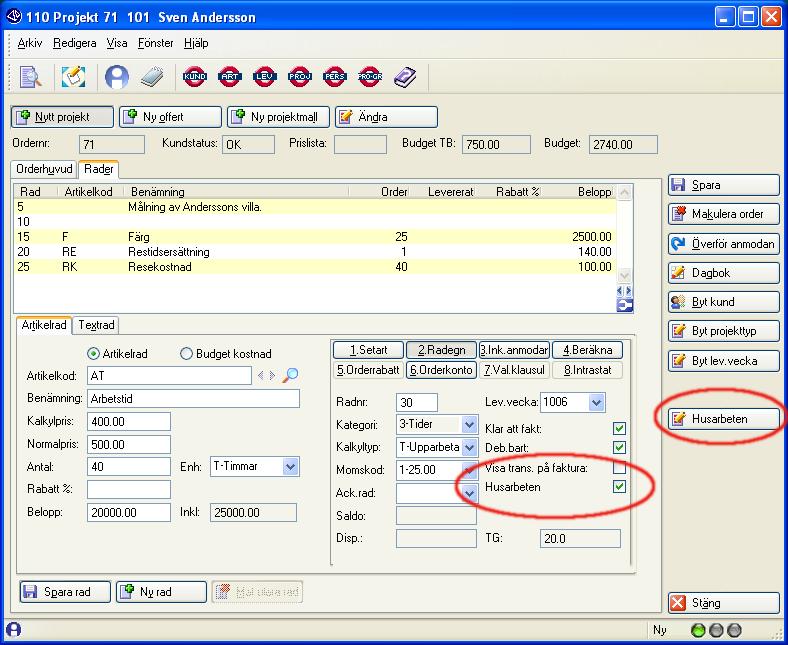Select the Budget kostnad radio button

(186, 354)
